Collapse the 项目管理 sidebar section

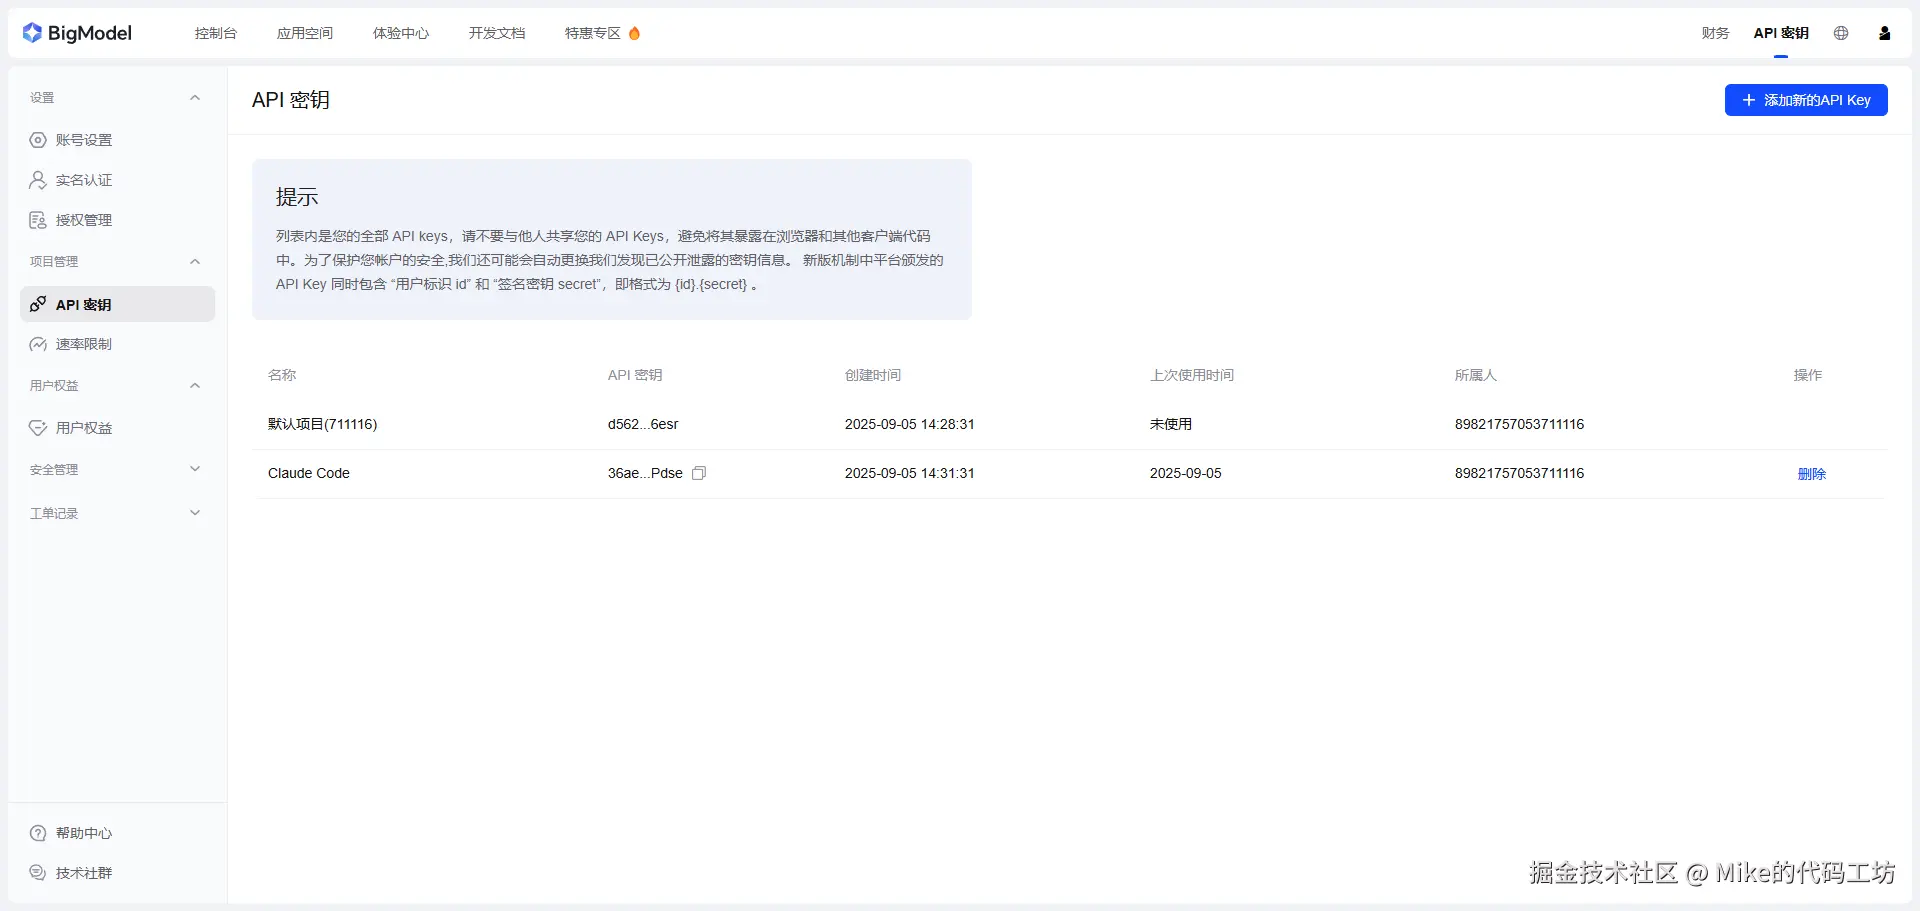195,262
